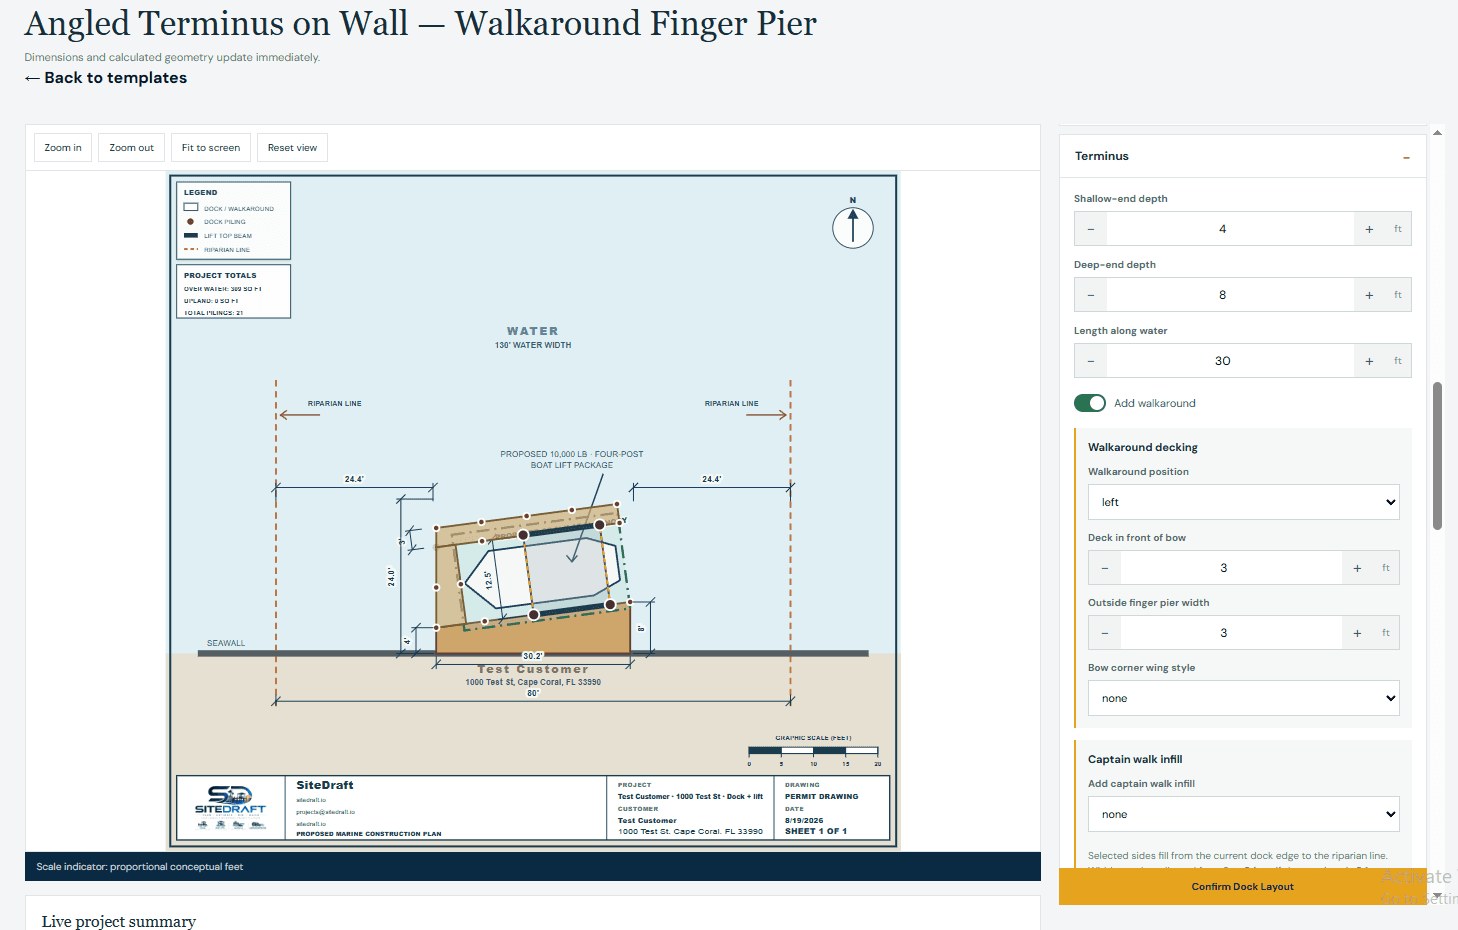1458x930 pixels.
Task: Edit the shallow-end depth value field
Action: pos(1230,229)
